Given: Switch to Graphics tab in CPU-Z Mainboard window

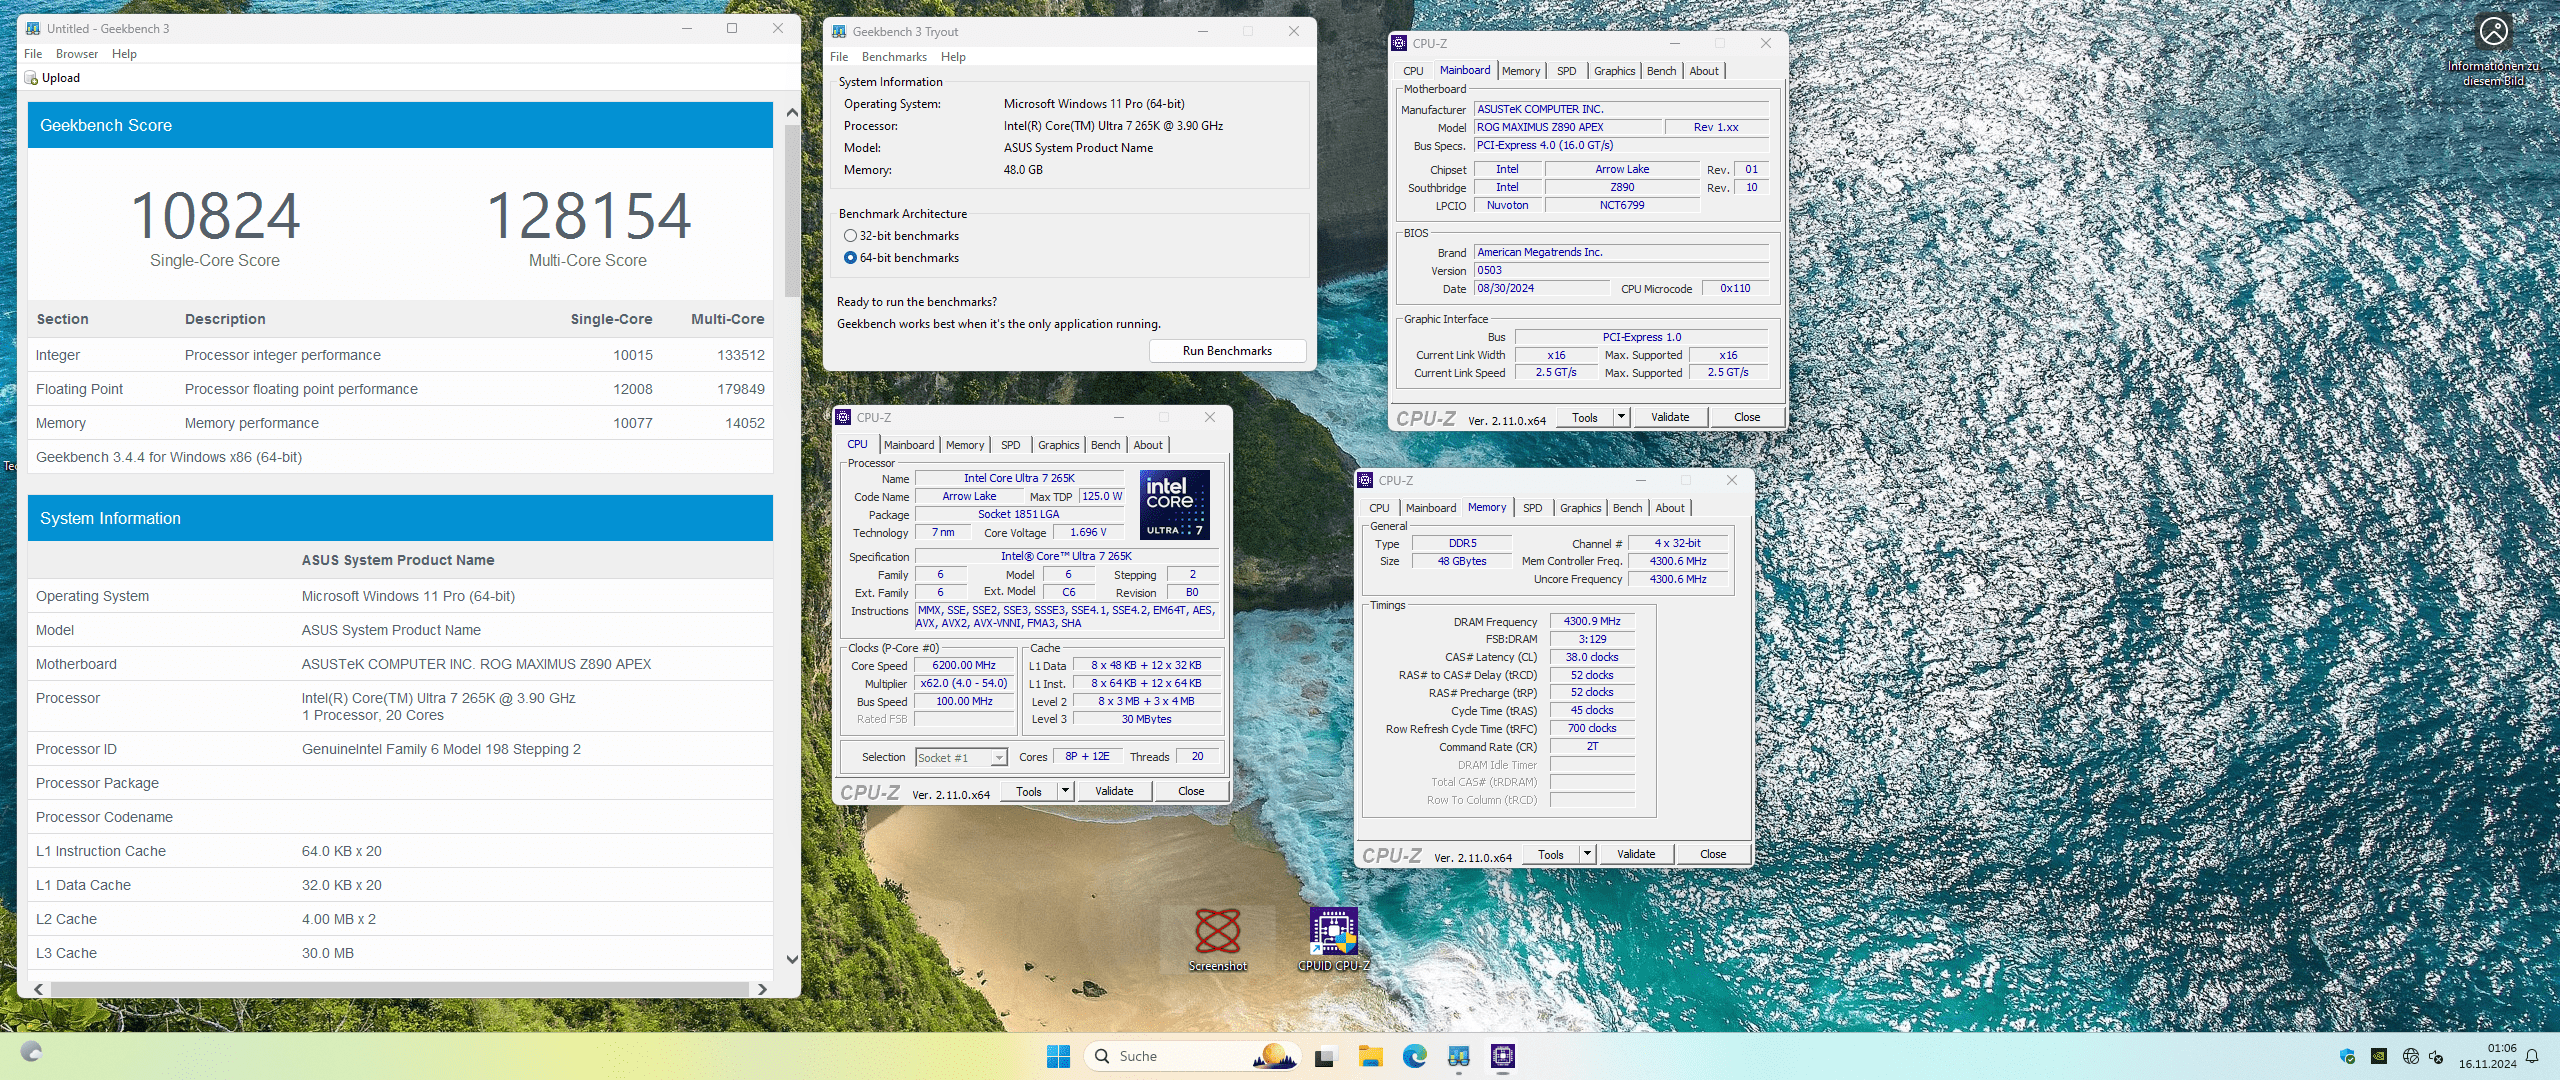Looking at the screenshot, I should (x=1614, y=71).
